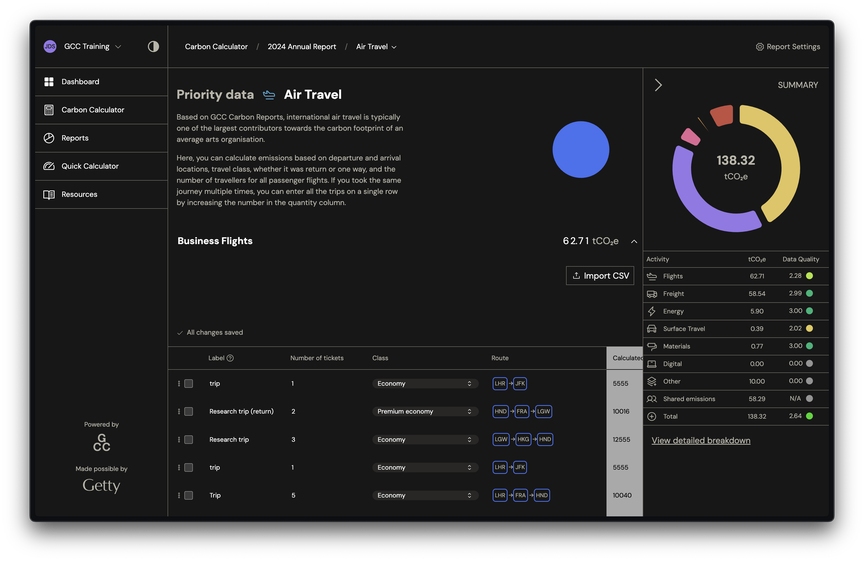The width and height of the screenshot is (864, 561).
Task: Open the GCC Training workspace dropdown
Action: coord(92,46)
